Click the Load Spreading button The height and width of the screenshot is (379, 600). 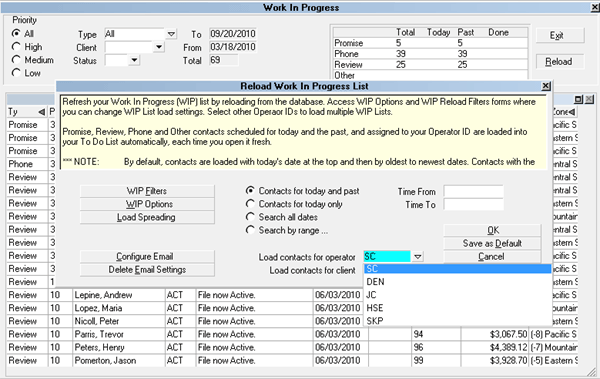click(147, 217)
